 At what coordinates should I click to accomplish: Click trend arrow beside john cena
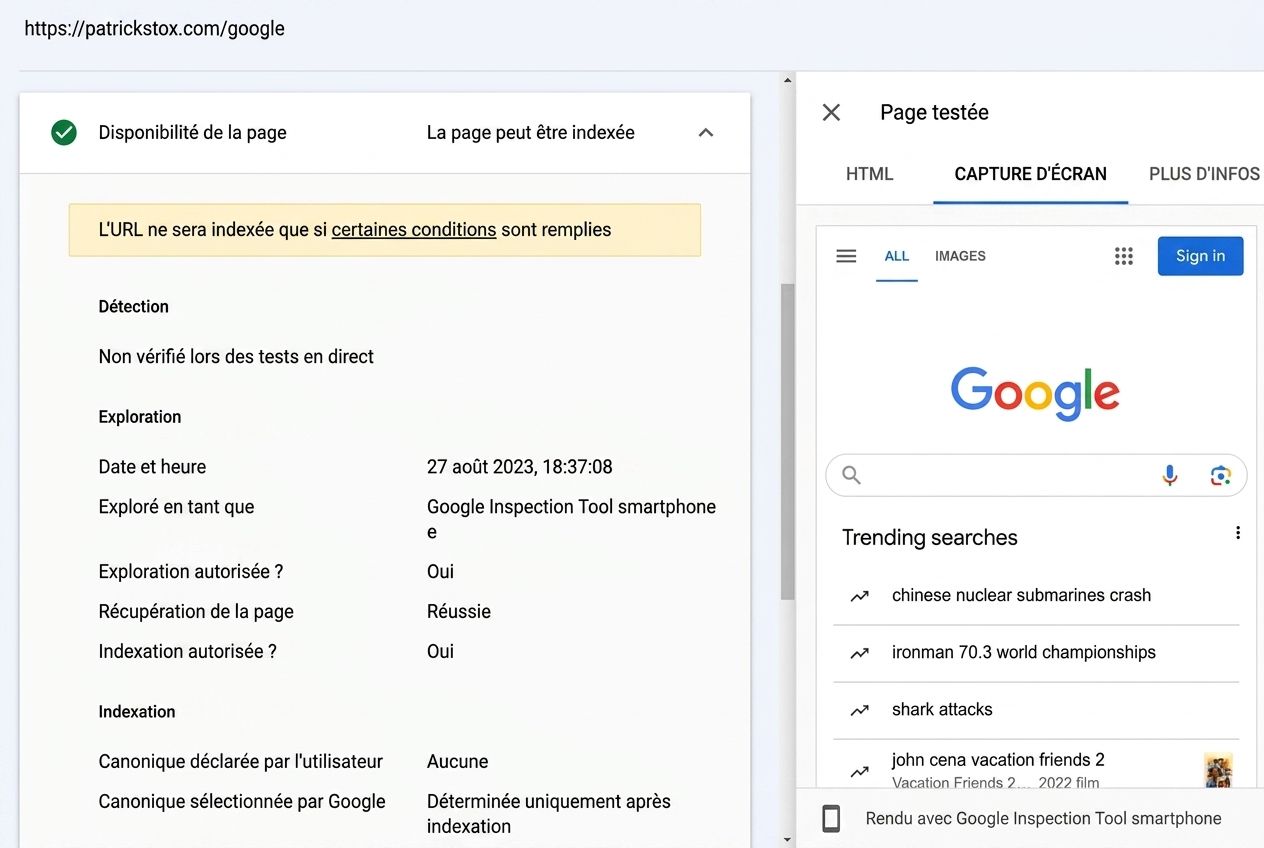click(x=859, y=771)
